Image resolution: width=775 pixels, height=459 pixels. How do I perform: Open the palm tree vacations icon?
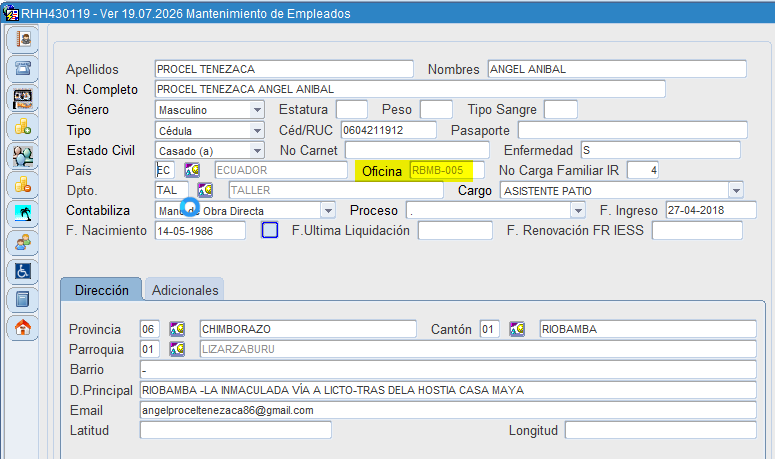23,214
